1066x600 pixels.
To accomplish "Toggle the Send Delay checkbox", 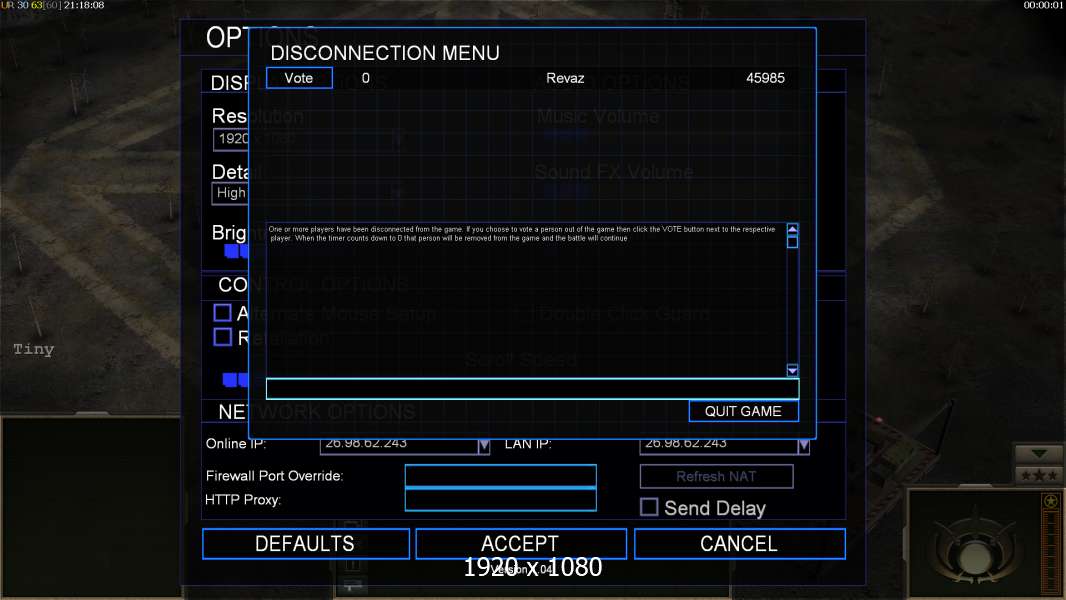I will (x=649, y=507).
